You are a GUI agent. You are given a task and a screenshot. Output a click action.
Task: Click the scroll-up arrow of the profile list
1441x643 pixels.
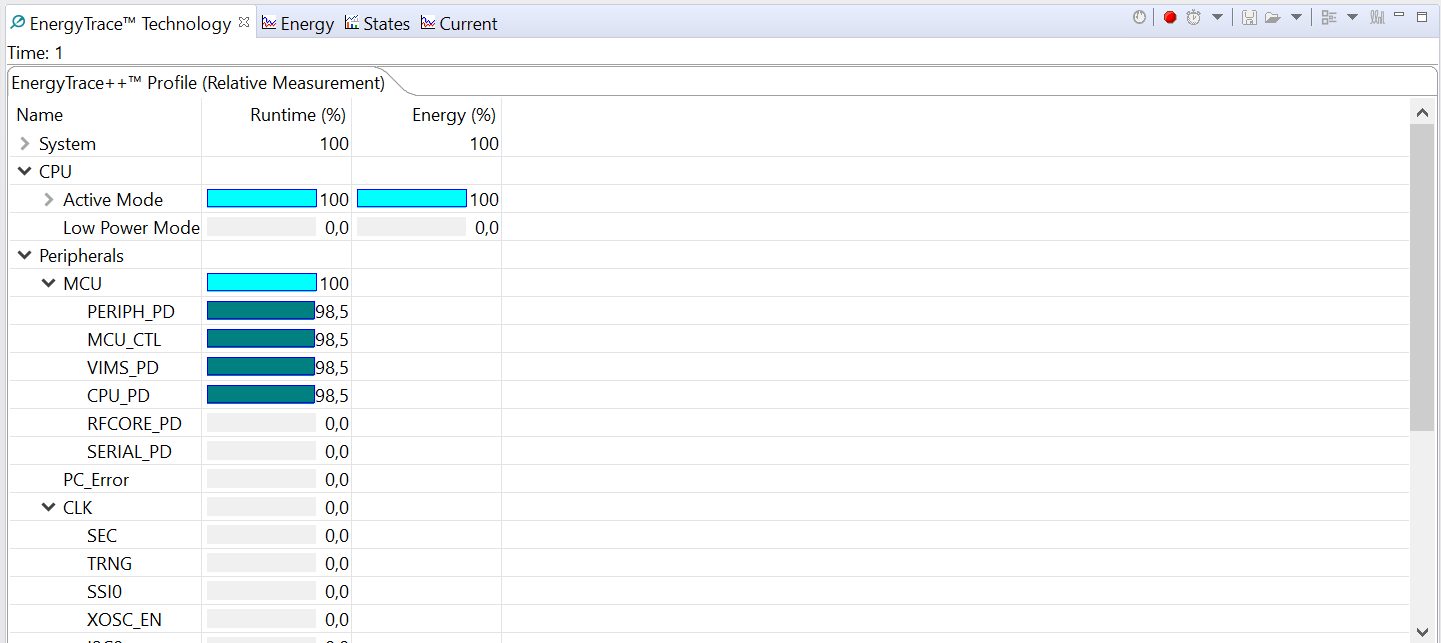1421,111
